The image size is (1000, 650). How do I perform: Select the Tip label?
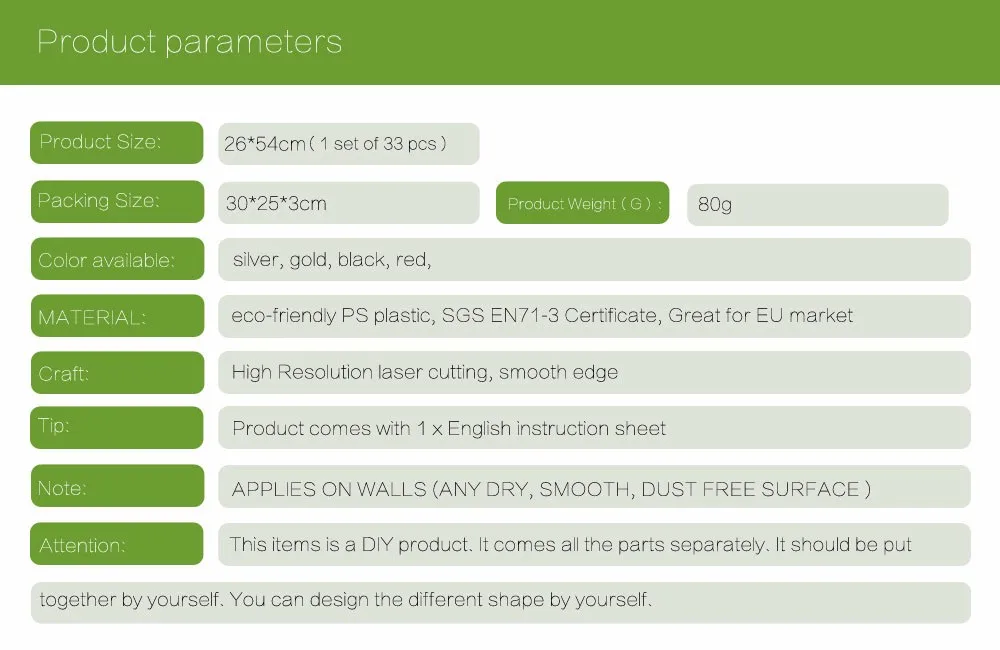pyautogui.click(x=117, y=427)
